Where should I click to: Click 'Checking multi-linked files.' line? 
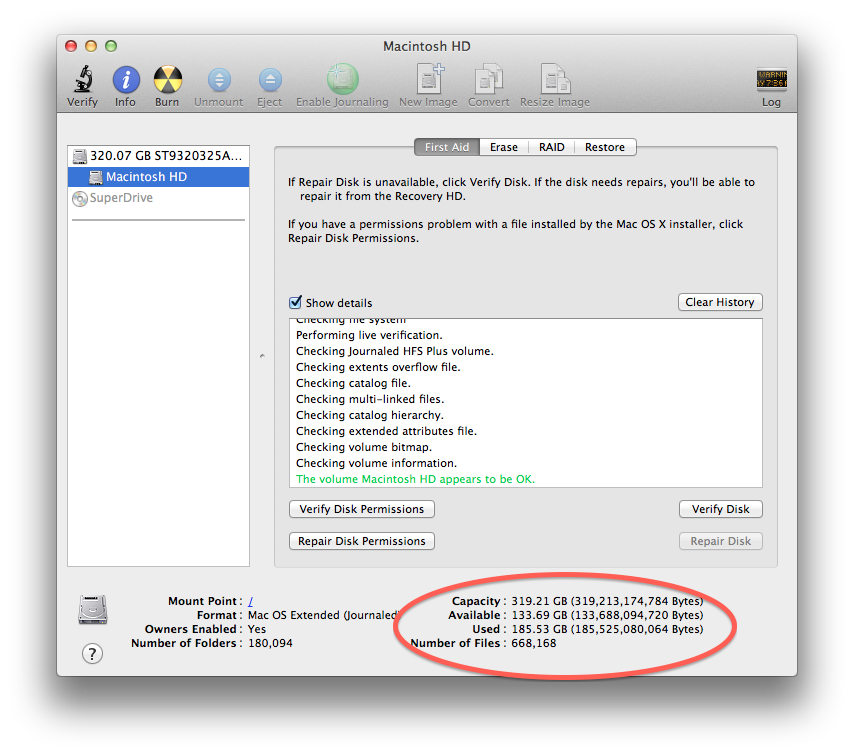[x=370, y=399]
